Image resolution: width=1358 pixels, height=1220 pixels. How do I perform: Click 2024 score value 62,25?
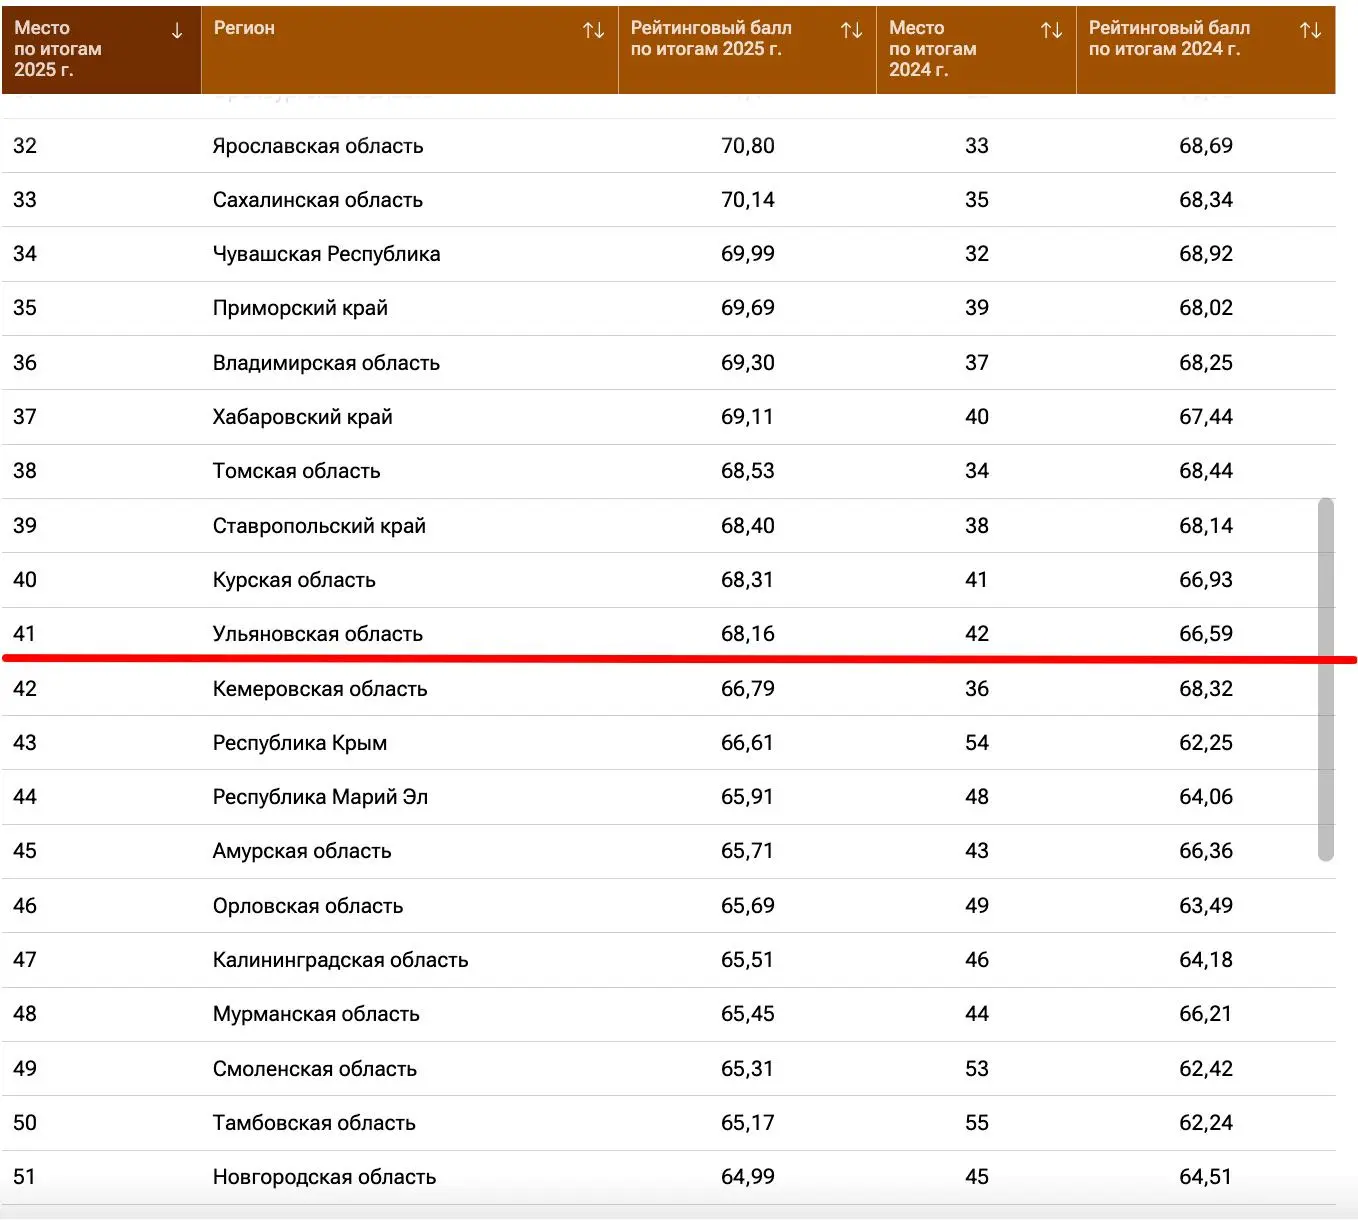[x=1206, y=743]
